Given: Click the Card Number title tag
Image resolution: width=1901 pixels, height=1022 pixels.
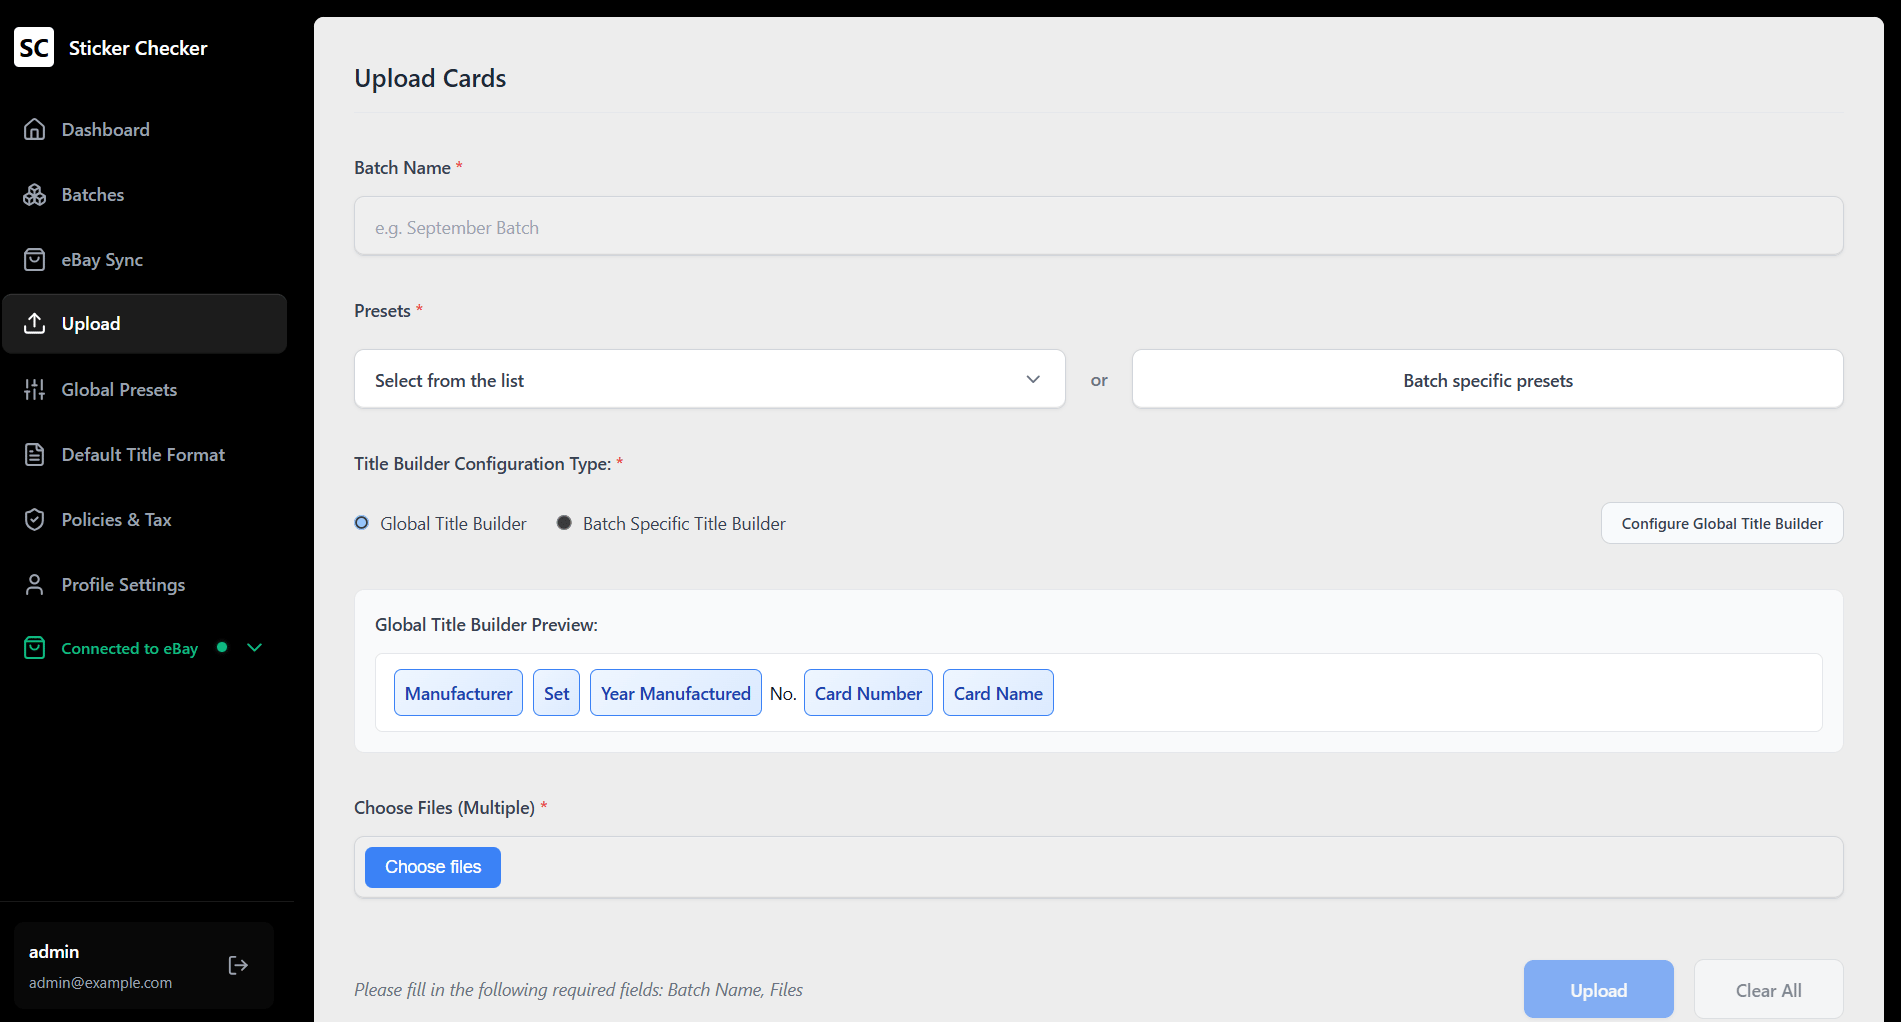Looking at the screenshot, I should (868, 692).
